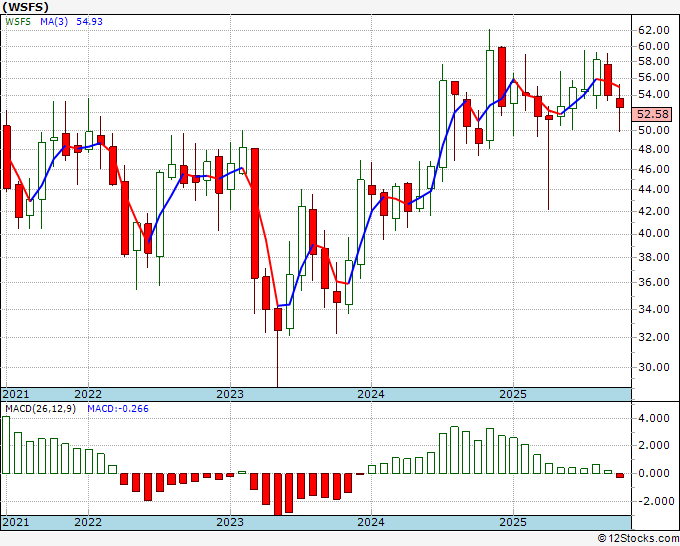The width and height of the screenshot is (680, 546).
Task: Click the 60.00 price axis label
Action: tap(654, 46)
